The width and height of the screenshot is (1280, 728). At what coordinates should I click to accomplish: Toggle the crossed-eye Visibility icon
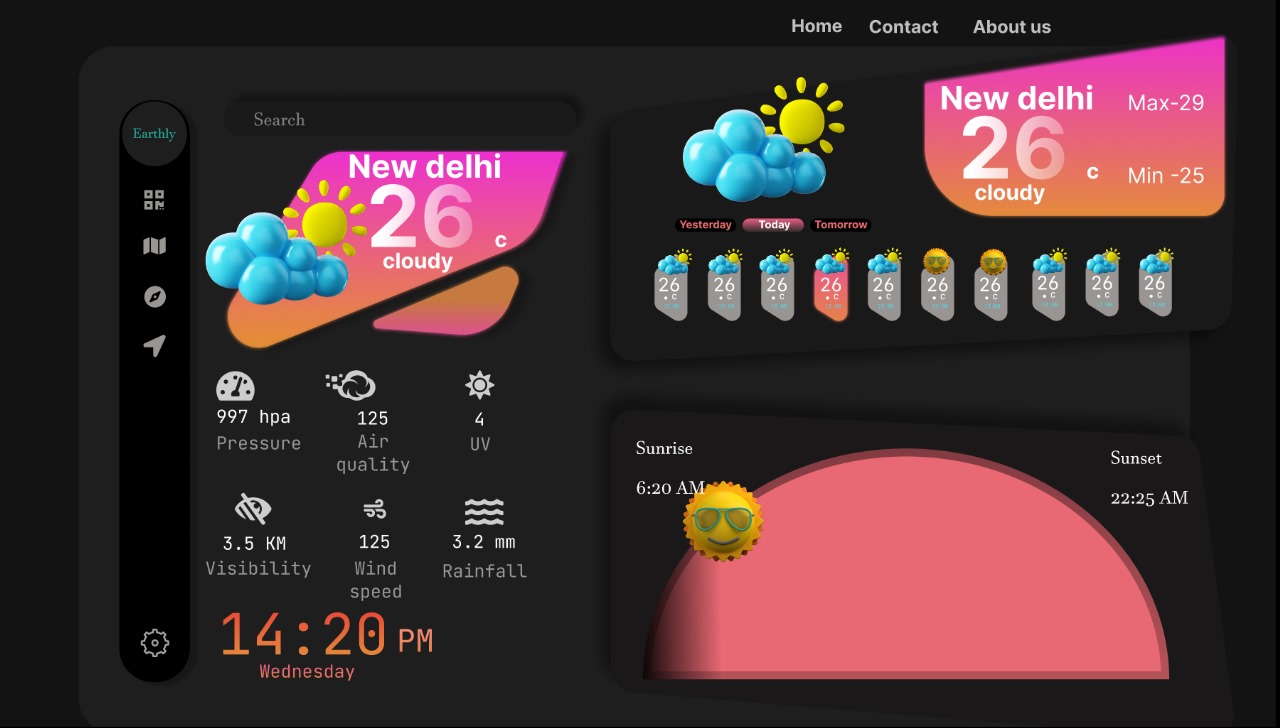(255, 510)
